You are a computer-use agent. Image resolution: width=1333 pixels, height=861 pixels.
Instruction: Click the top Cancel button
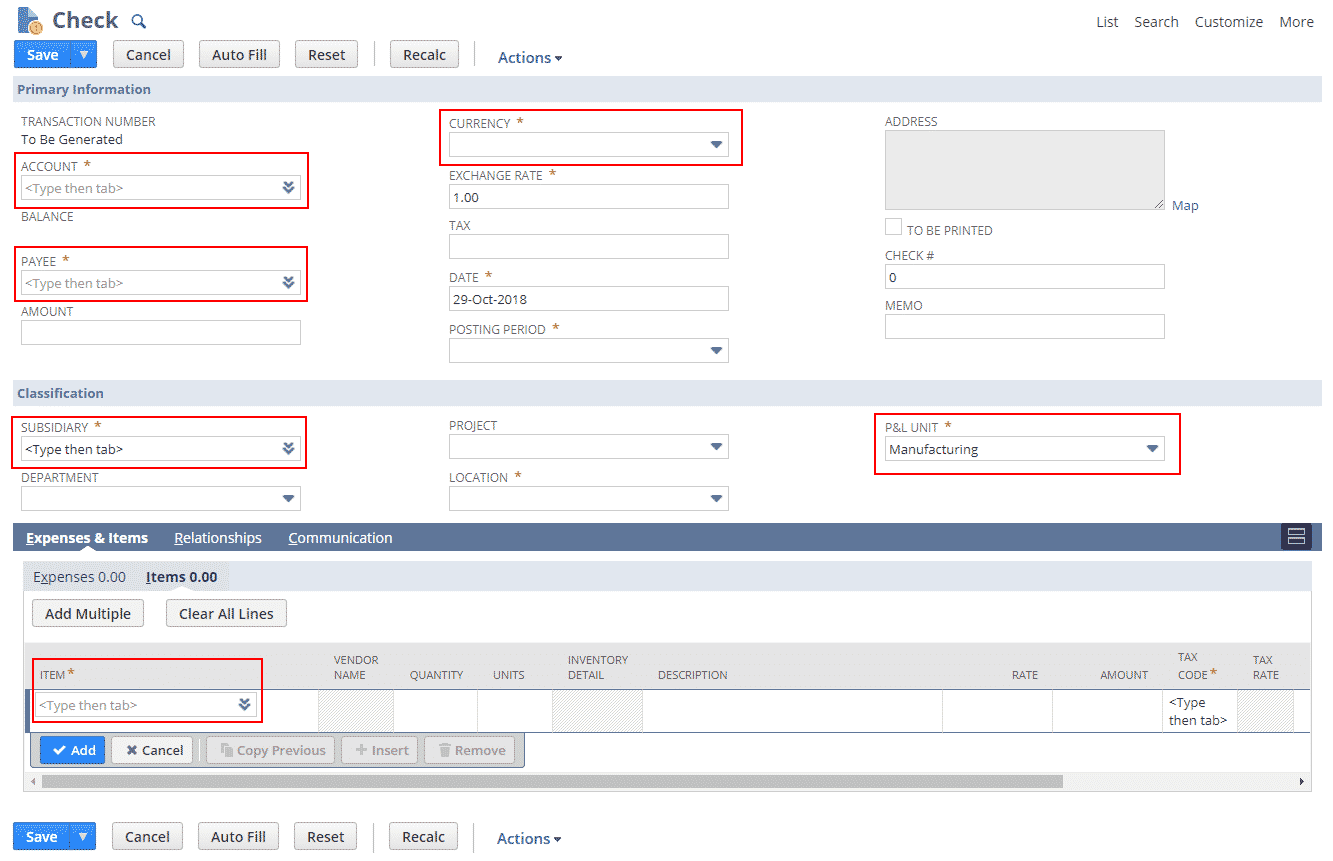(x=148, y=54)
